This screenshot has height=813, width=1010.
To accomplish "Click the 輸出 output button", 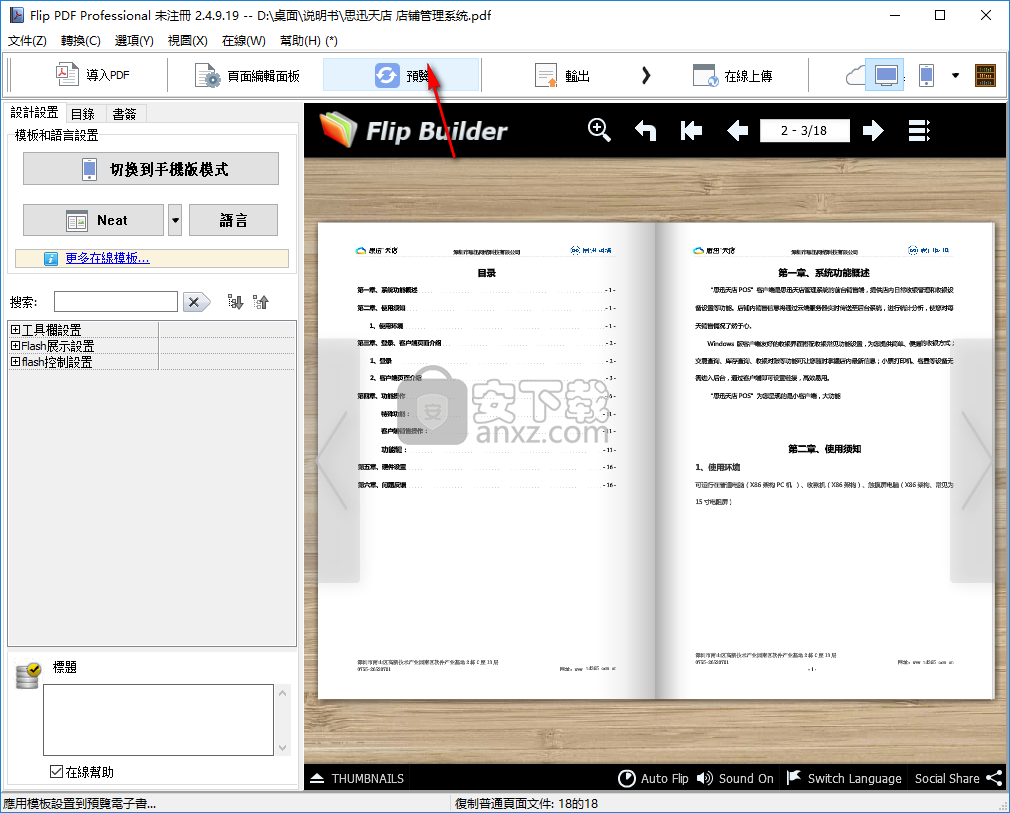I will point(562,76).
